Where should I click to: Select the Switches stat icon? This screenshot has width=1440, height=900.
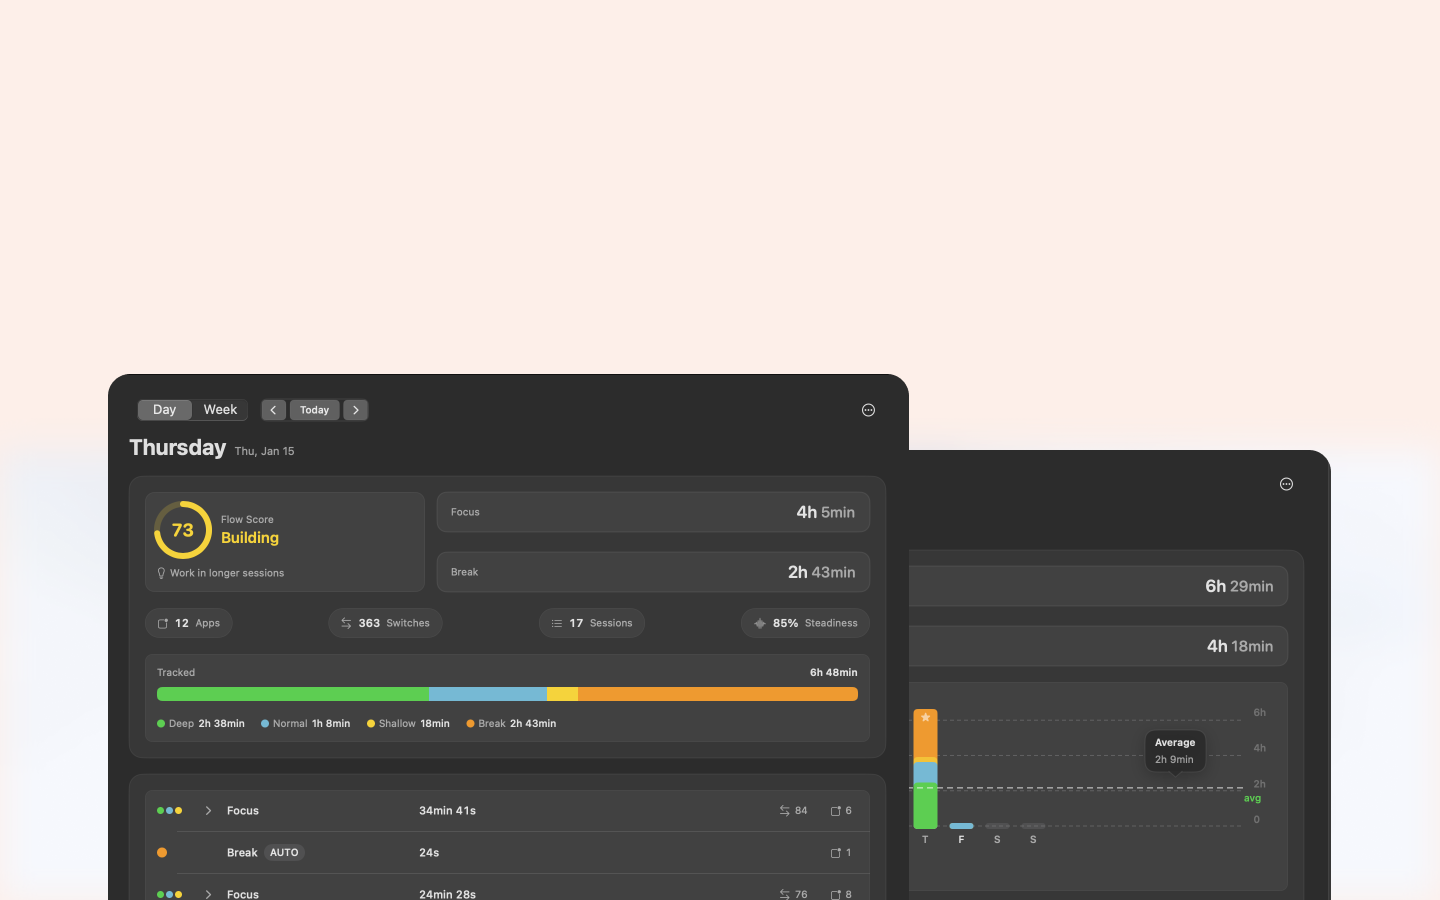(344, 623)
